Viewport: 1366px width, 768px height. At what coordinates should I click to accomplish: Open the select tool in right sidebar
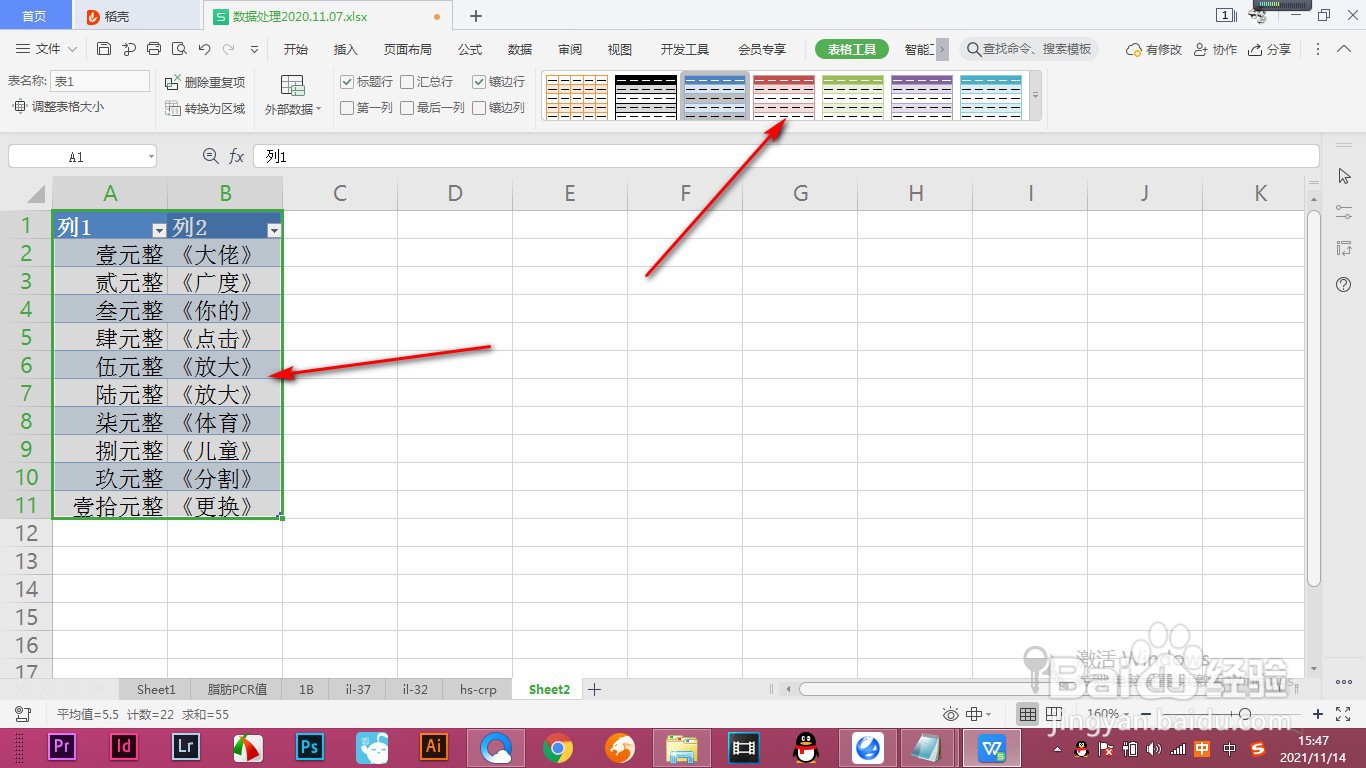coord(1344,176)
